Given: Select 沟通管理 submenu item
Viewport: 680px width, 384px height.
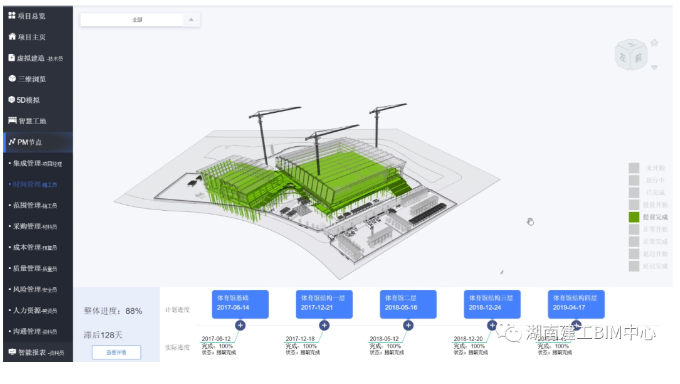Looking at the screenshot, I should coord(38,331).
